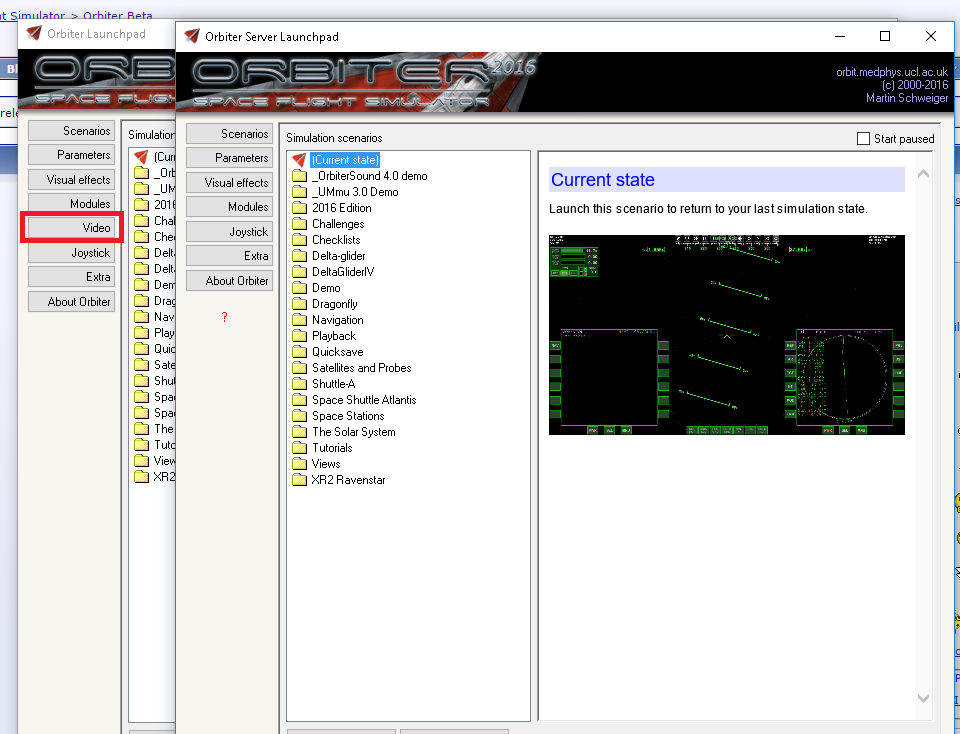Click the Checklists folder icon

tap(299, 240)
